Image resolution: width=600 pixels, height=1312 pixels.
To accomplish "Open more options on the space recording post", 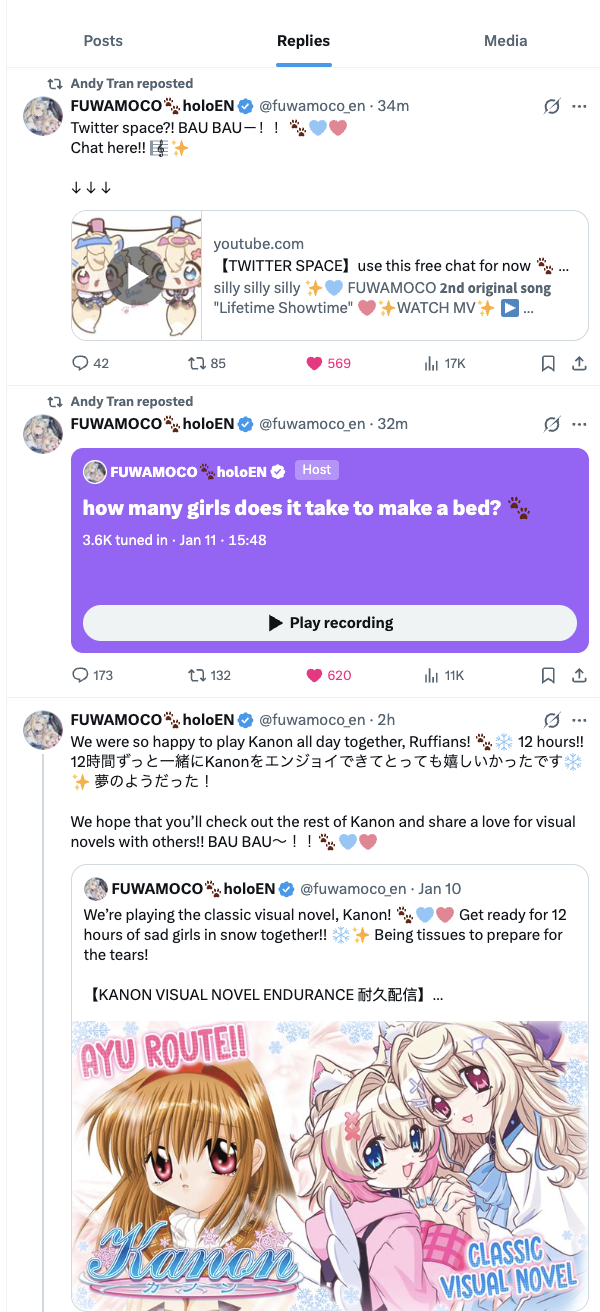I will coord(579,424).
